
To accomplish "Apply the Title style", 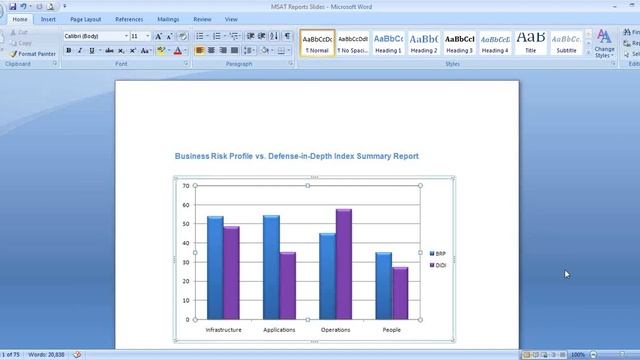I will (x=531, y=43).
